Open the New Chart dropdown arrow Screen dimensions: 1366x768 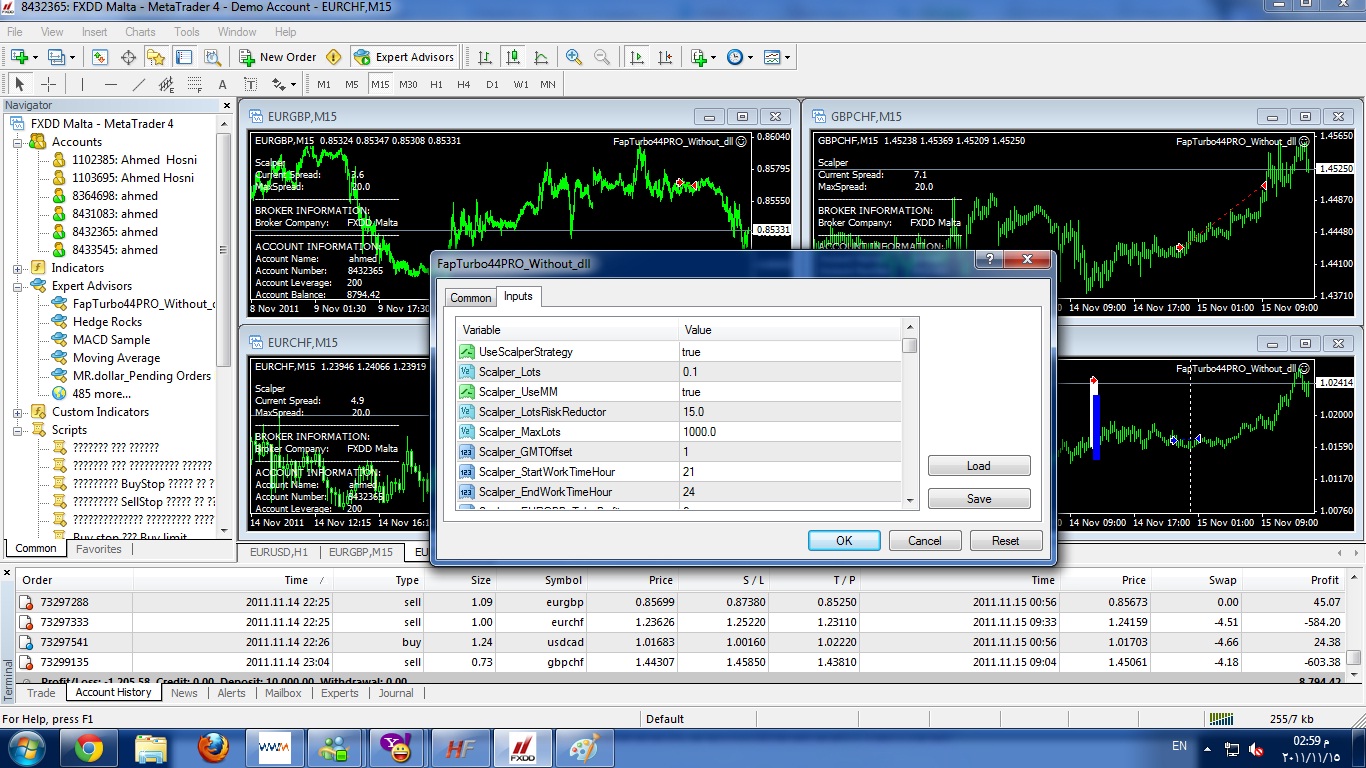click(x=35, y=58)
